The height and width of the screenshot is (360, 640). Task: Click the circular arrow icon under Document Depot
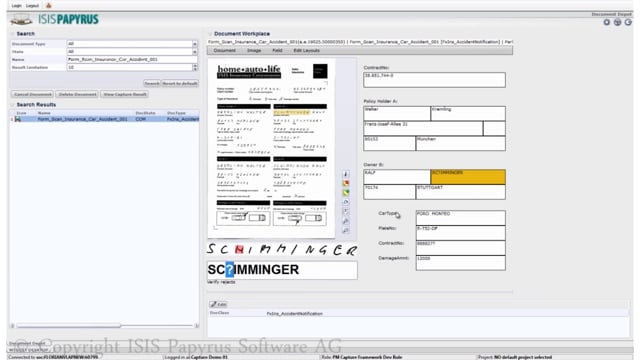(x=628, y=22)
